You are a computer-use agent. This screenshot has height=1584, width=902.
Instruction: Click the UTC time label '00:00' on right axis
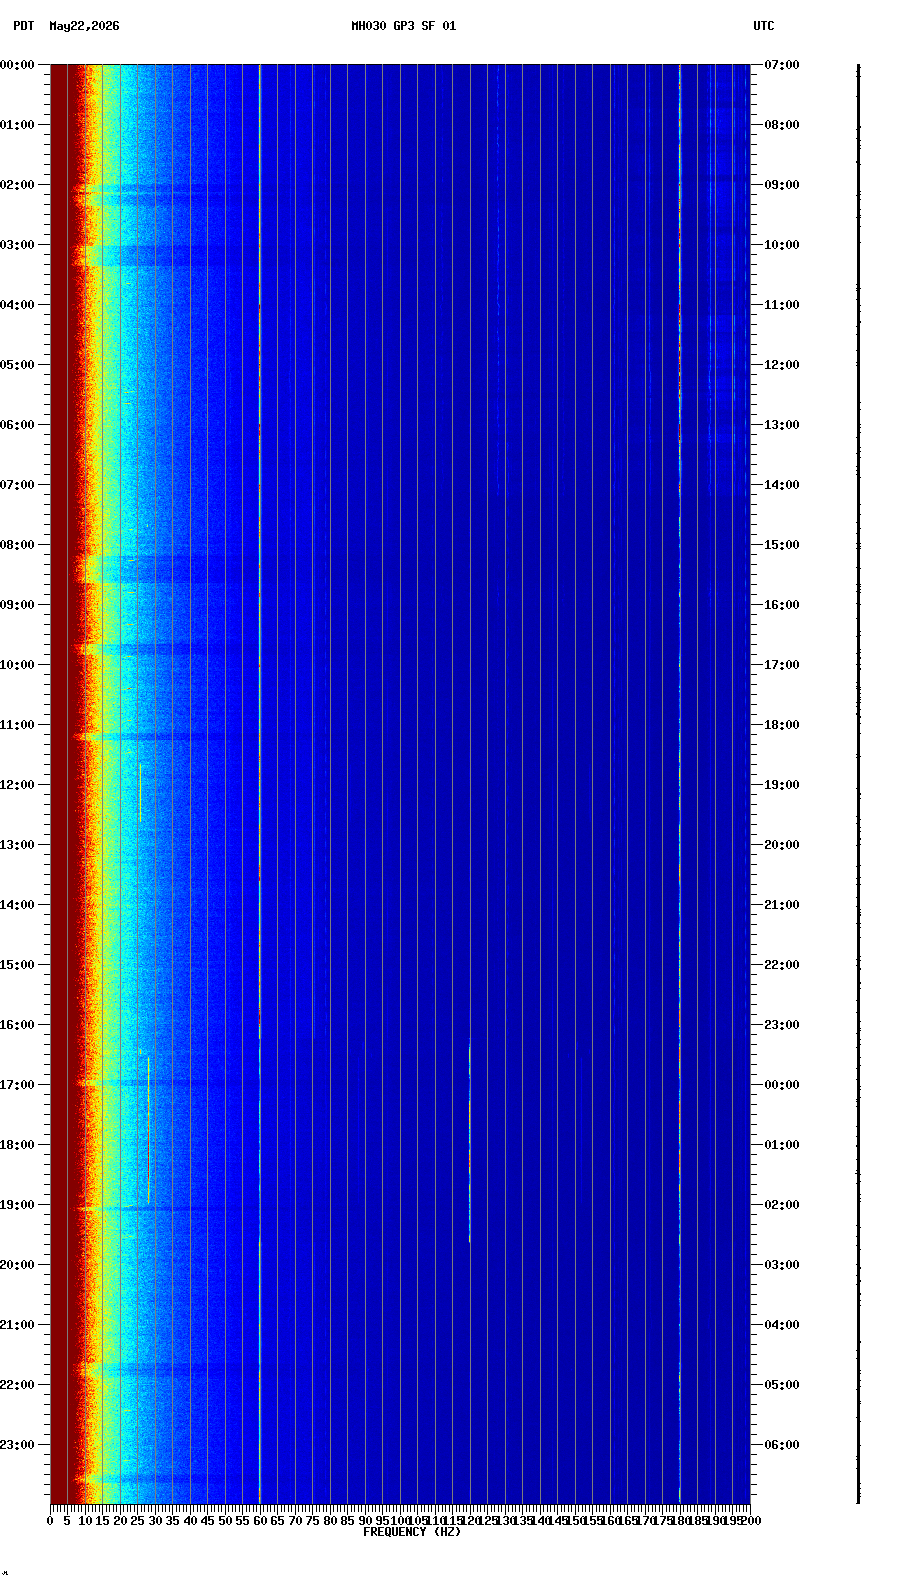click(x=781, y=1085)
